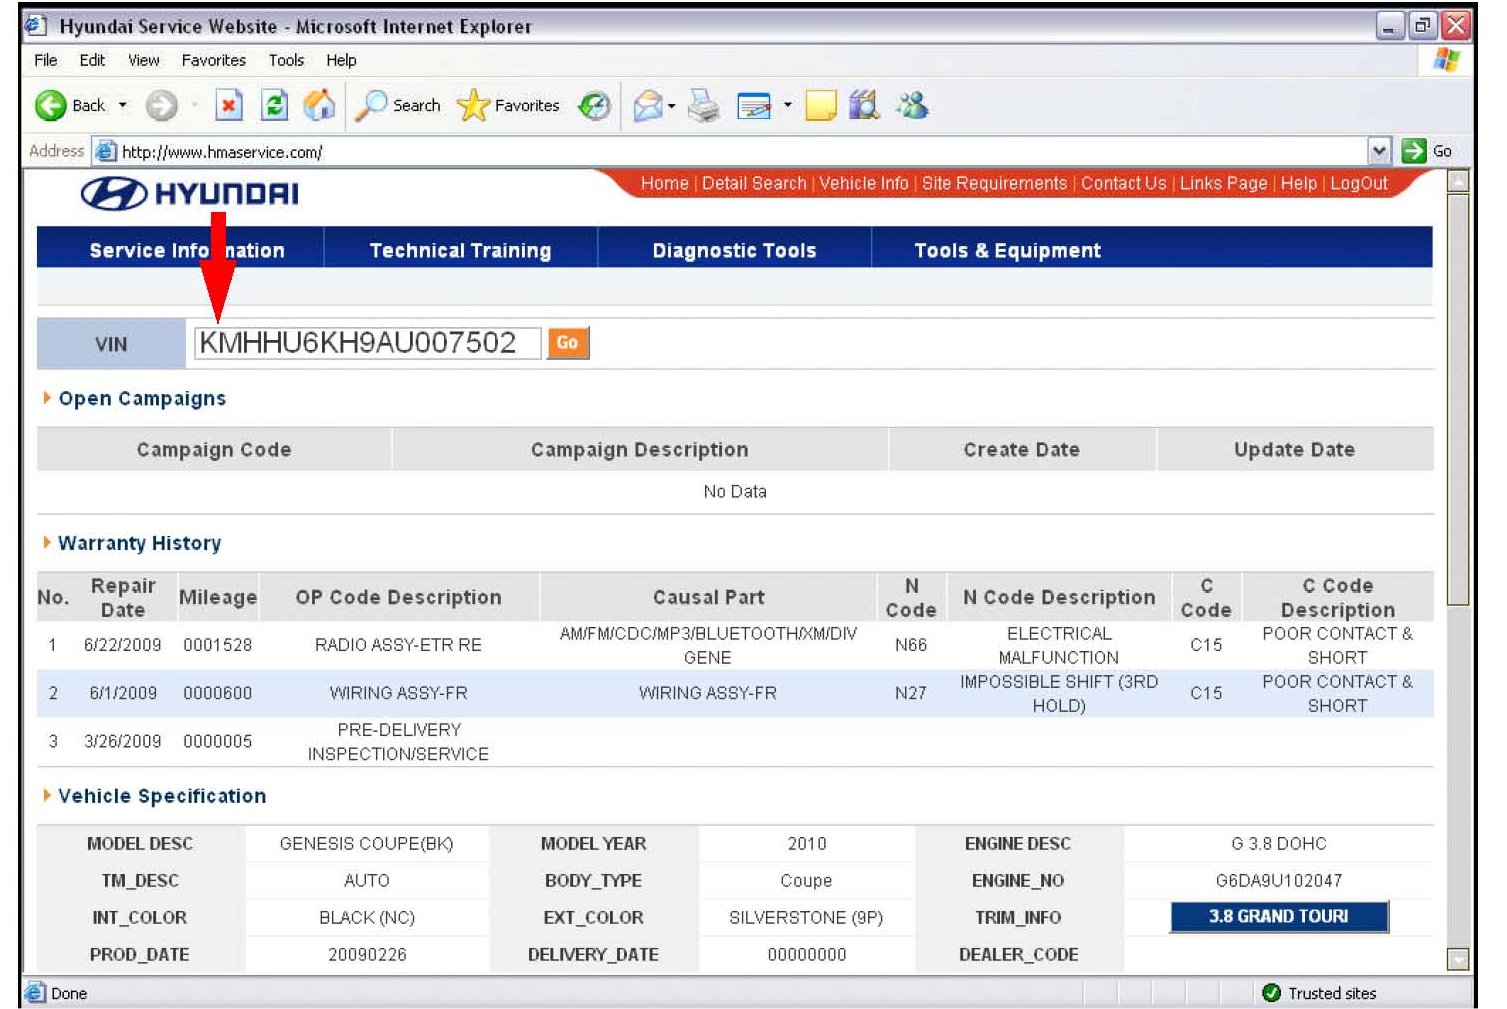Click the address bar page icon
Screen dimensions: 1507x1009
click(105, 152)
